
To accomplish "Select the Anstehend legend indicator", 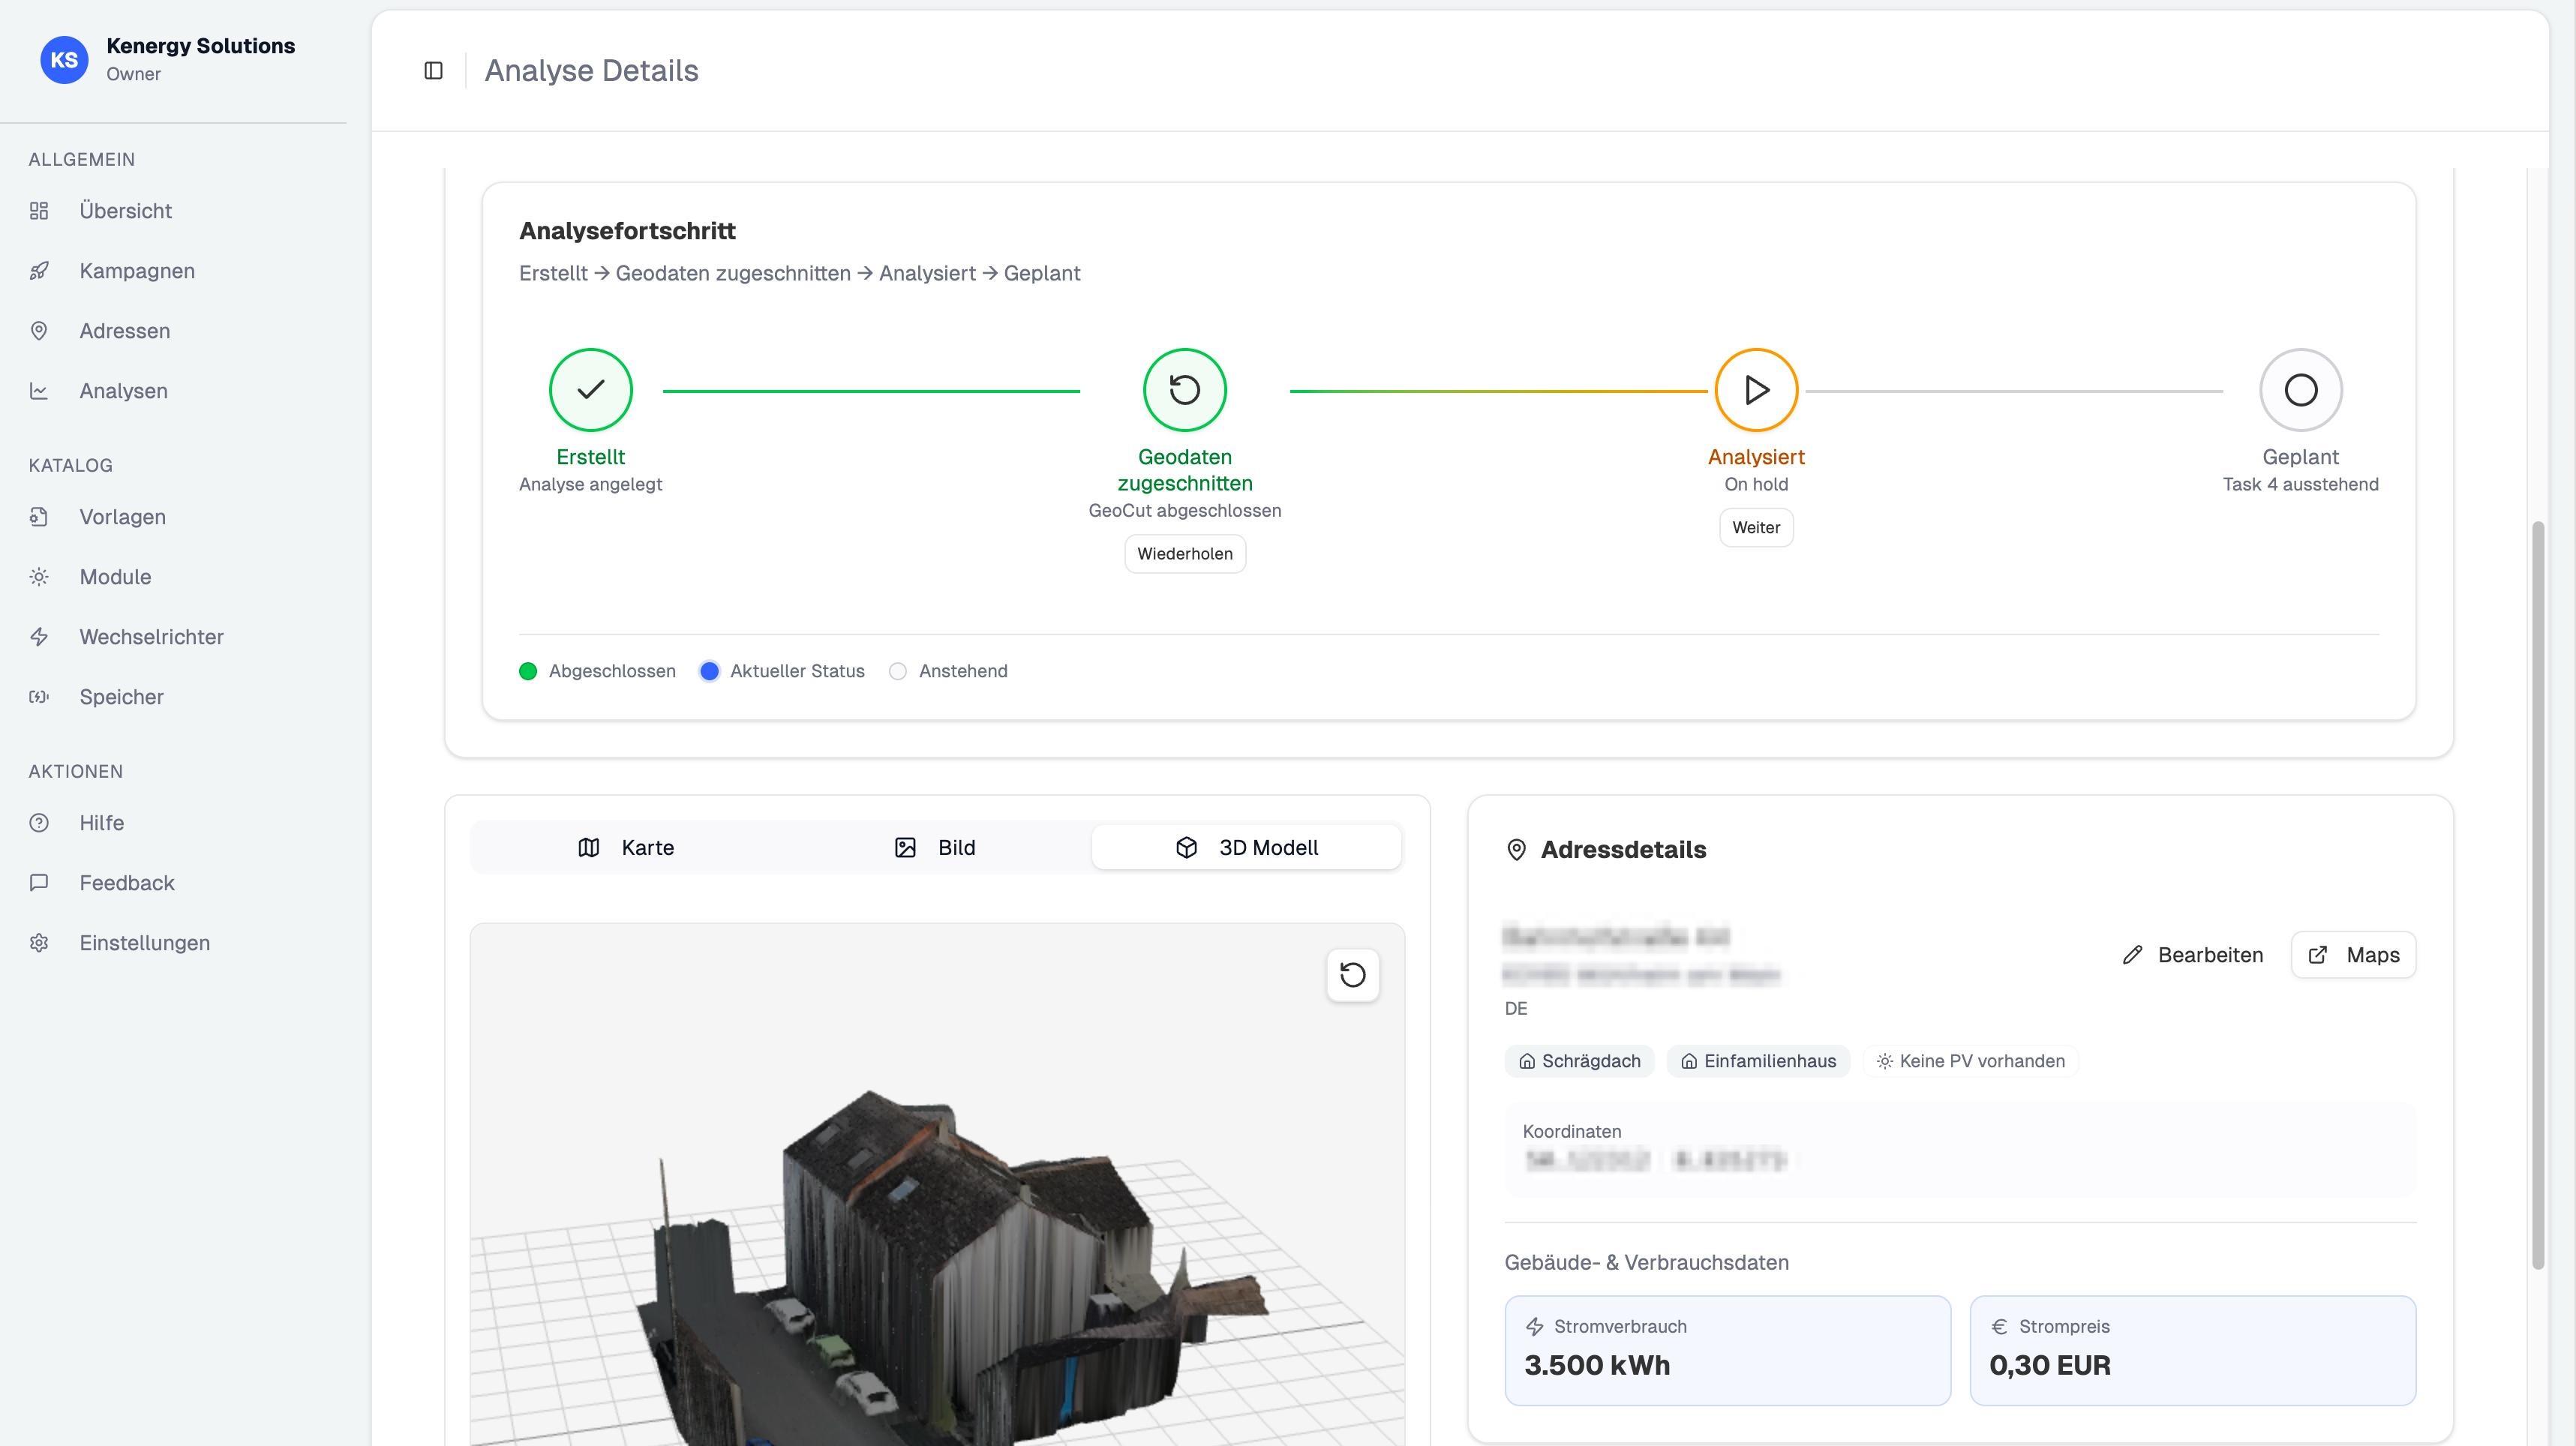I will coord(897,671).
